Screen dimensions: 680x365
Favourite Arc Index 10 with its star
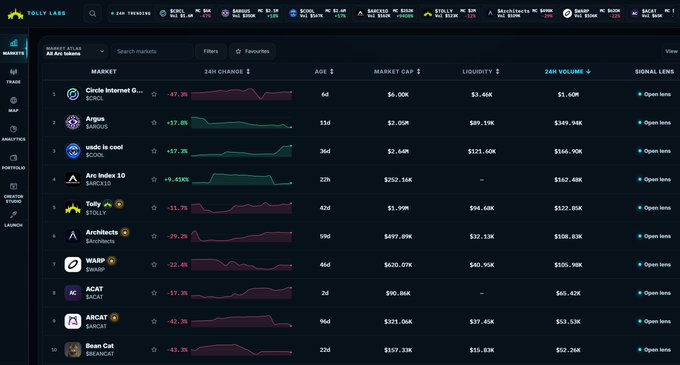154,179
